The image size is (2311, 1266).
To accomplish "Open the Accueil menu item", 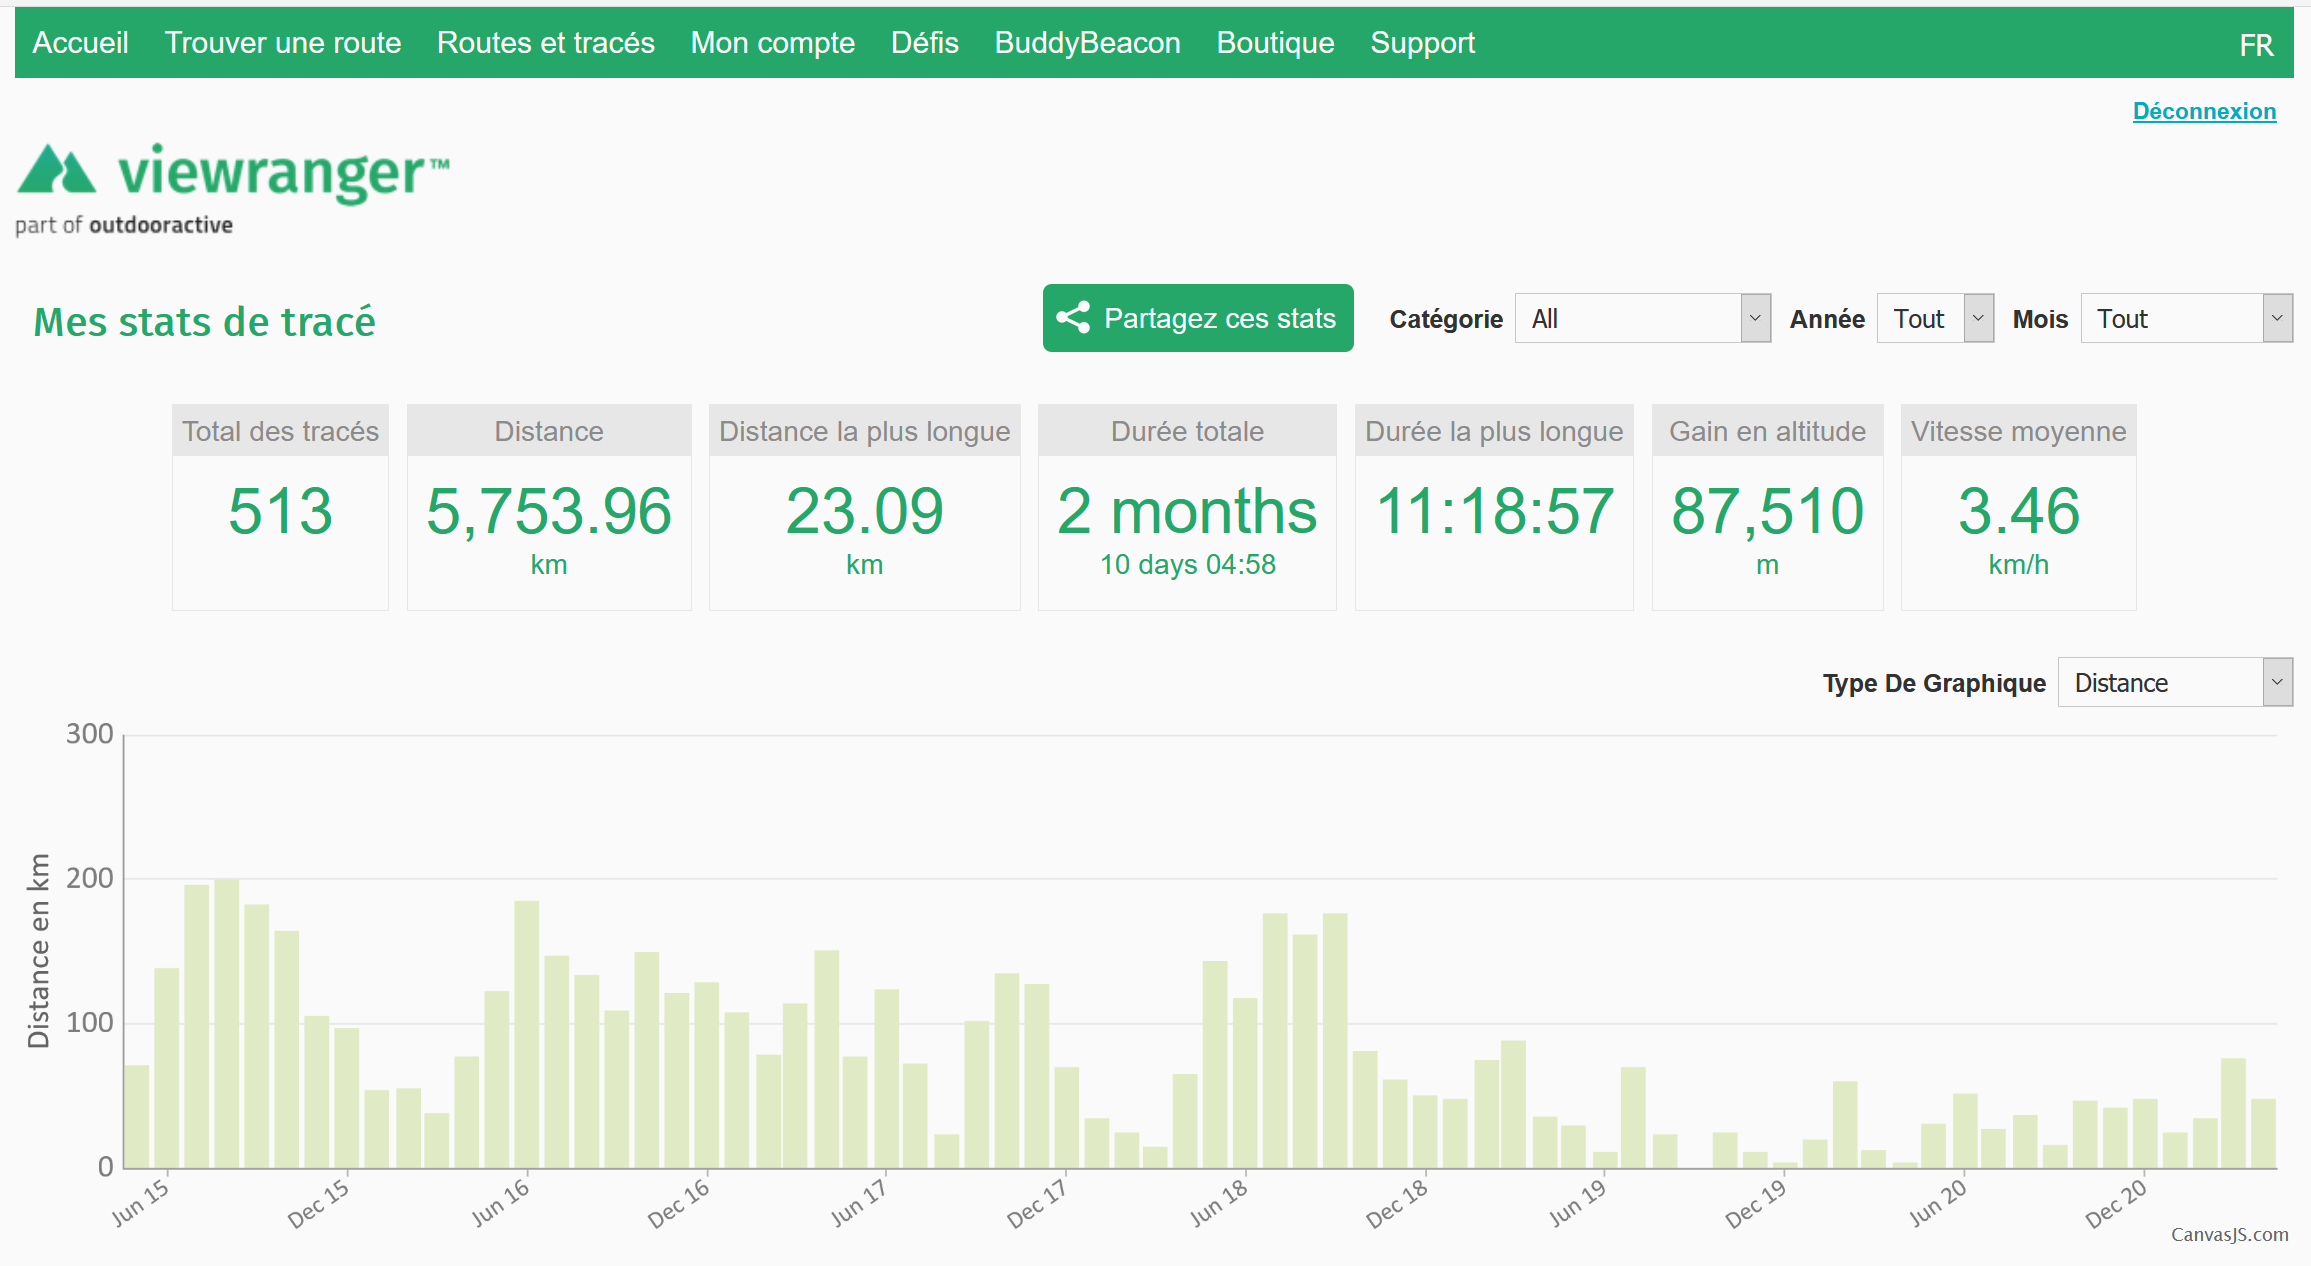I will click(80, 43).
